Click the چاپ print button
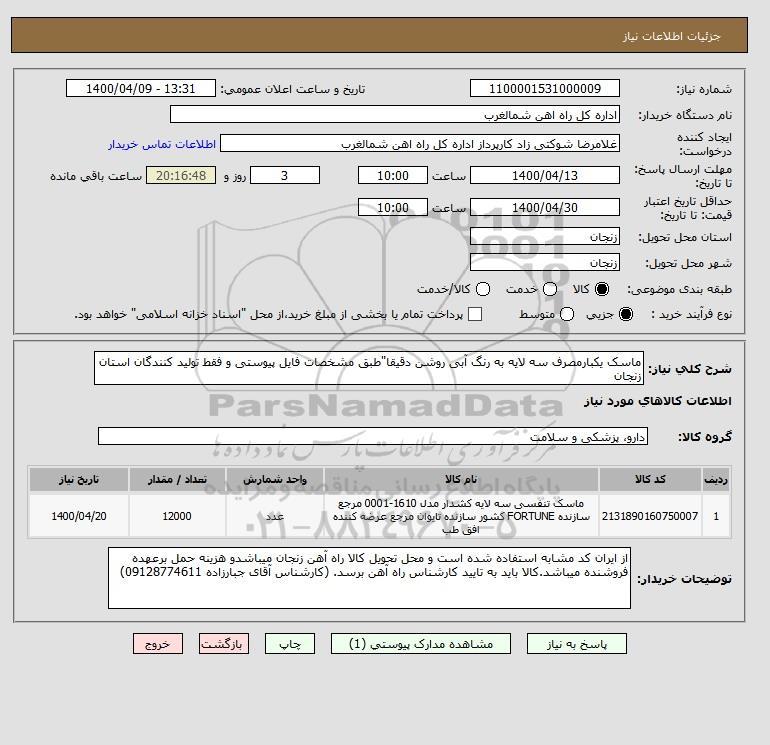The height and width of the screenshot is (745, 770). click(290, 643)
